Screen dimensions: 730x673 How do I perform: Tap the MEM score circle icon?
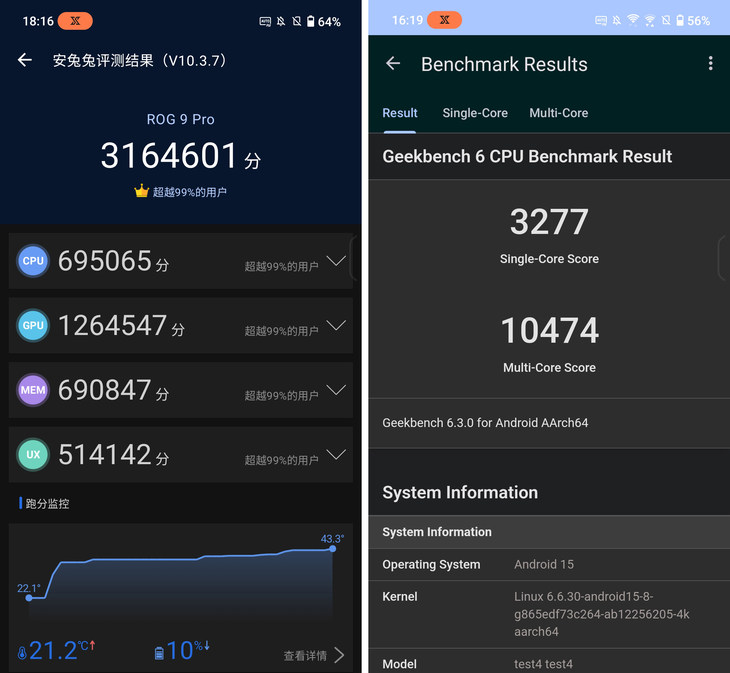coord(33,390)
